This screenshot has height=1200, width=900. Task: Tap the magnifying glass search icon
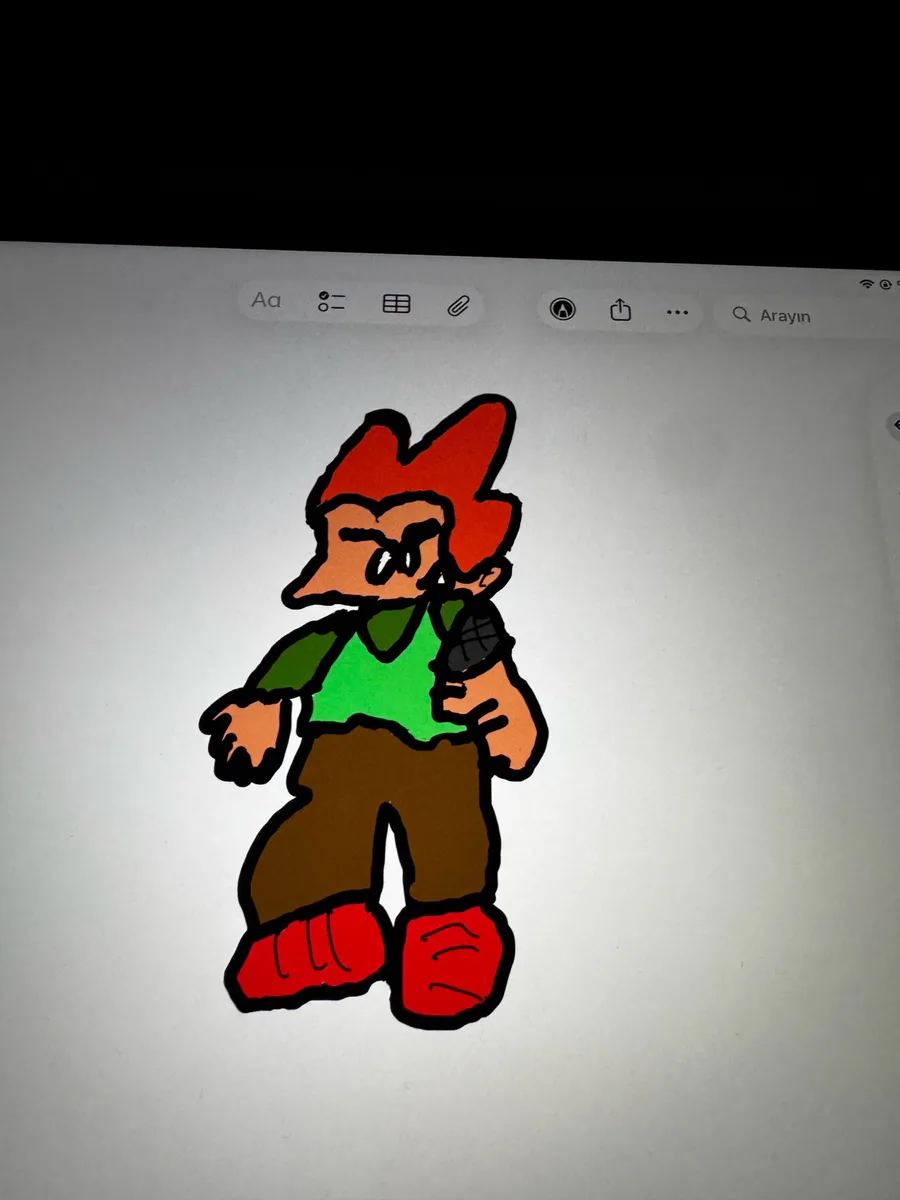point(741,314)
